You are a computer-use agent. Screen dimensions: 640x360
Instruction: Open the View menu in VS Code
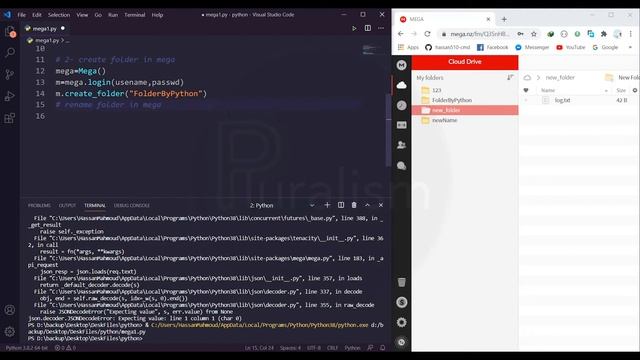click(82, 15)
